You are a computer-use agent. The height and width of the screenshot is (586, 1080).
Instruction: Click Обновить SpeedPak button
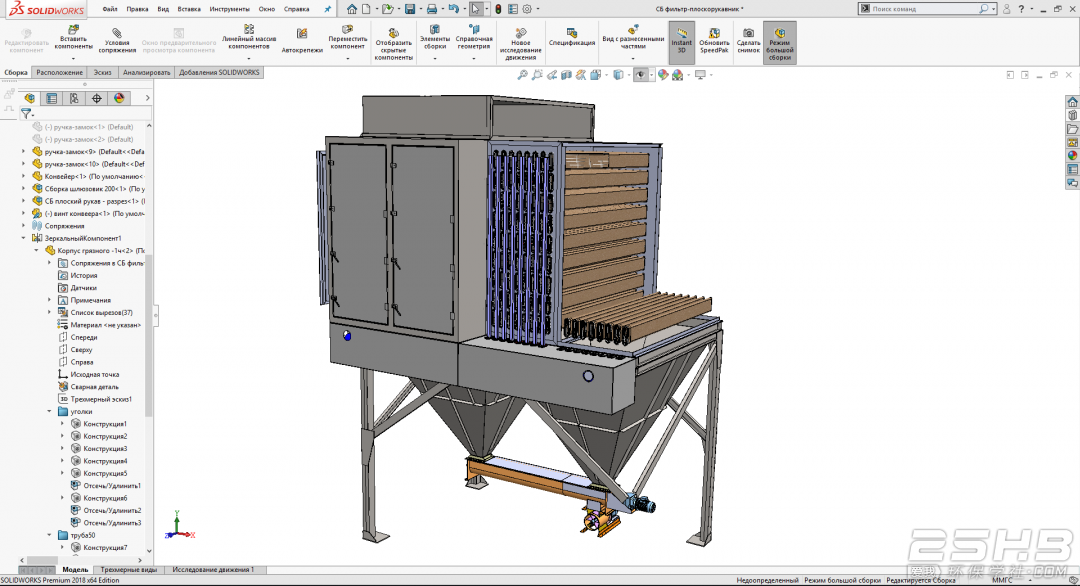(x=714, y=41)
